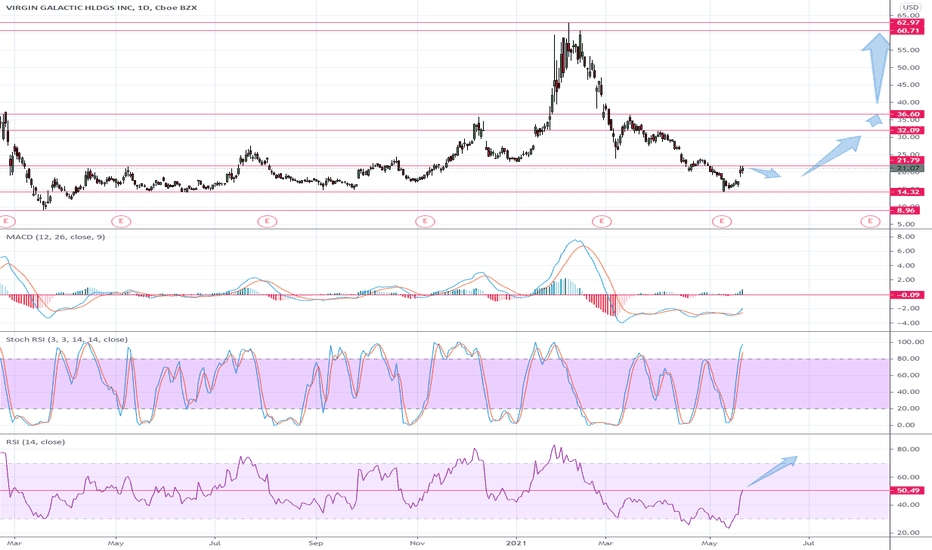
Task: Click the 100.00 Stoch RSI axis value
Action: [910, 342]
